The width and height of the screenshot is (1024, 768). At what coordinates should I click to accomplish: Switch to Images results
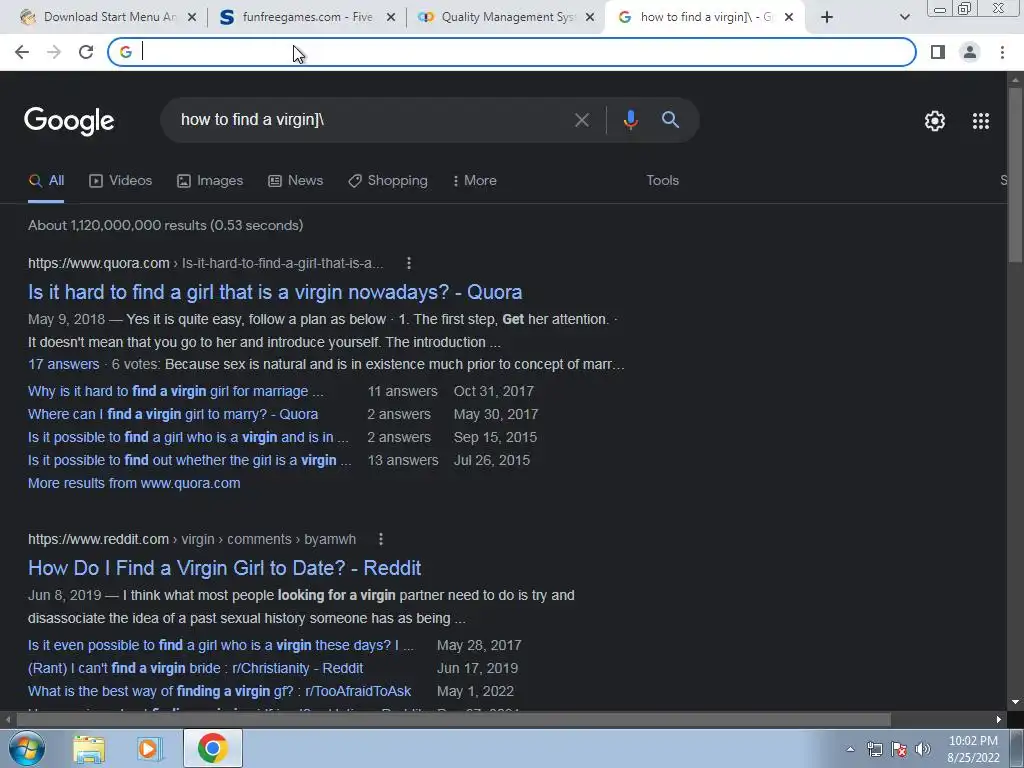pos(210,181)
